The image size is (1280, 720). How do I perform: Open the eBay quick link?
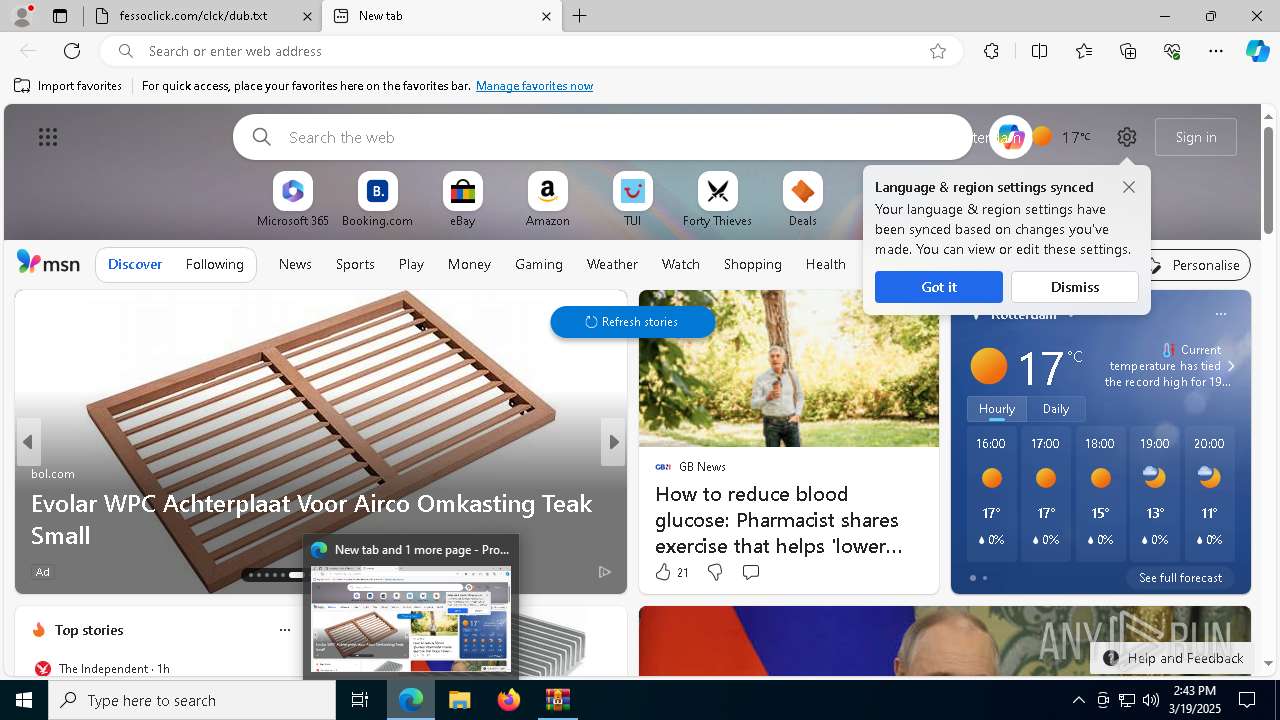(x=462, y=200)
